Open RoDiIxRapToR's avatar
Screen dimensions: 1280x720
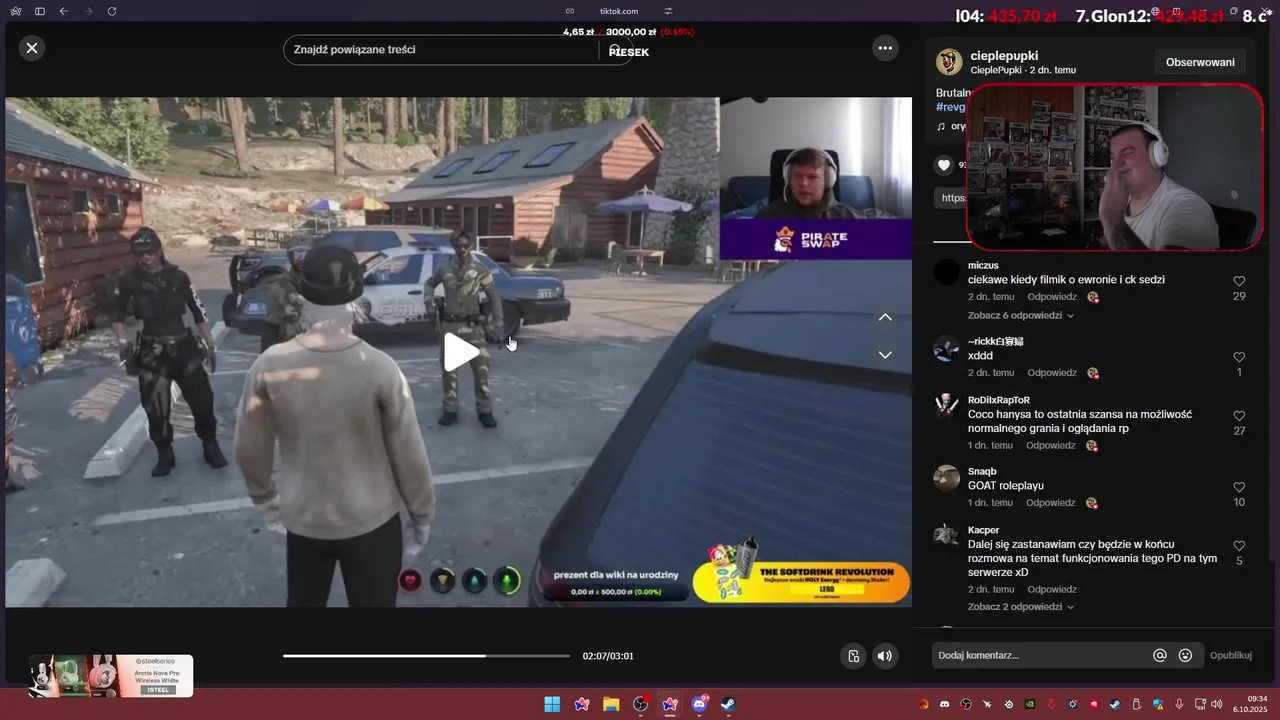[946, 406]
